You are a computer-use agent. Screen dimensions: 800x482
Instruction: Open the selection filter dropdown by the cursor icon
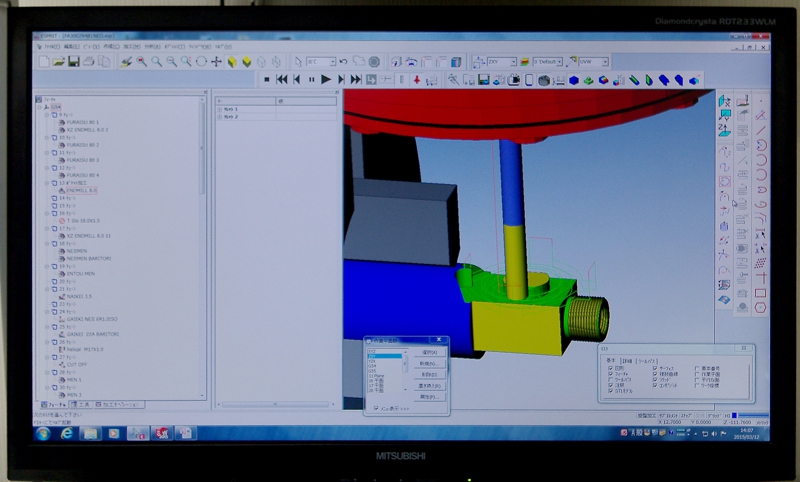tap(333, 62)
